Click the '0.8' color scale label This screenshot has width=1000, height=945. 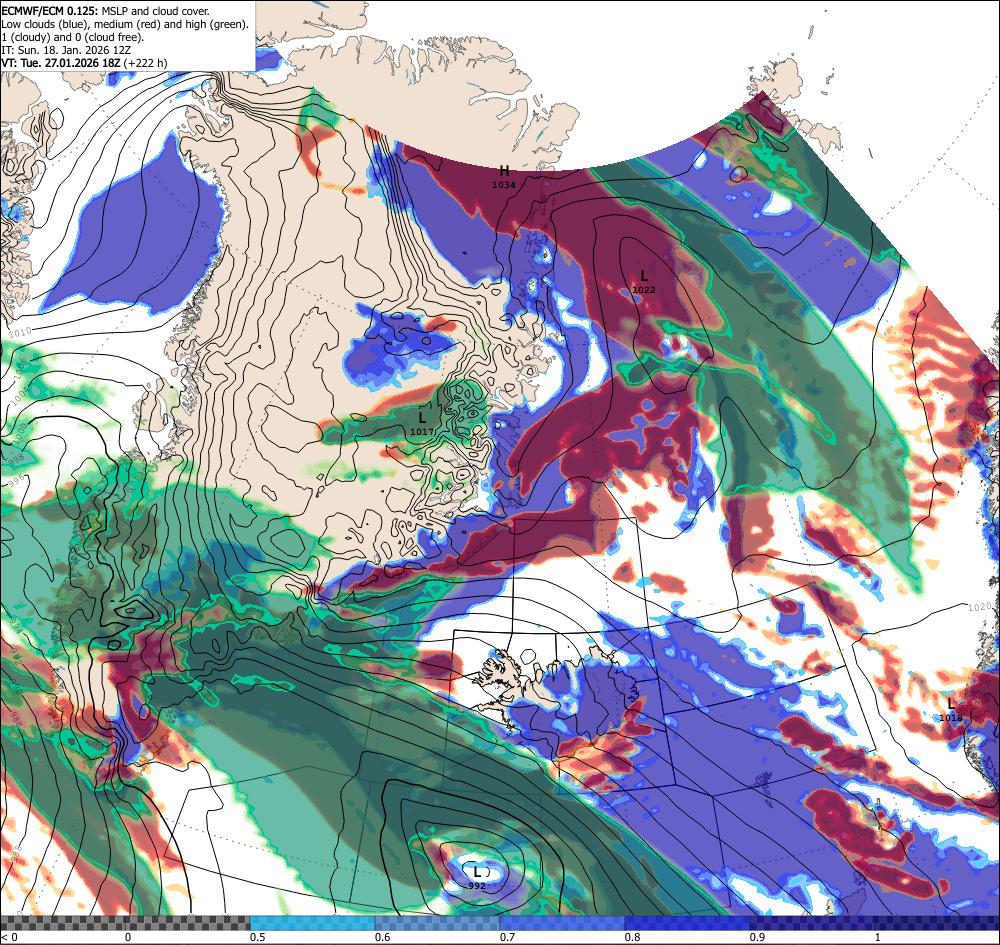633,937
